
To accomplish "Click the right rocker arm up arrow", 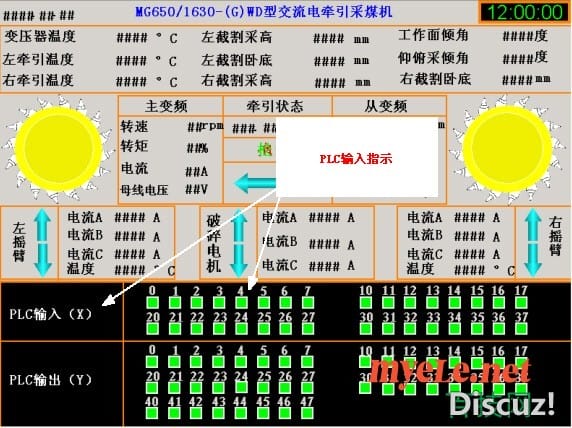I will click(533, 225).
